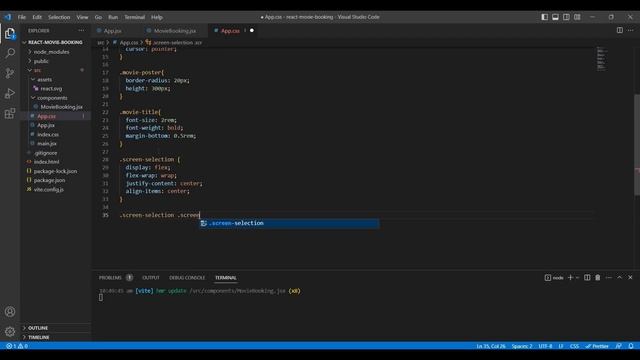Click Prettier status bar item
Screen dimensions: 640x360
(597, 346)
